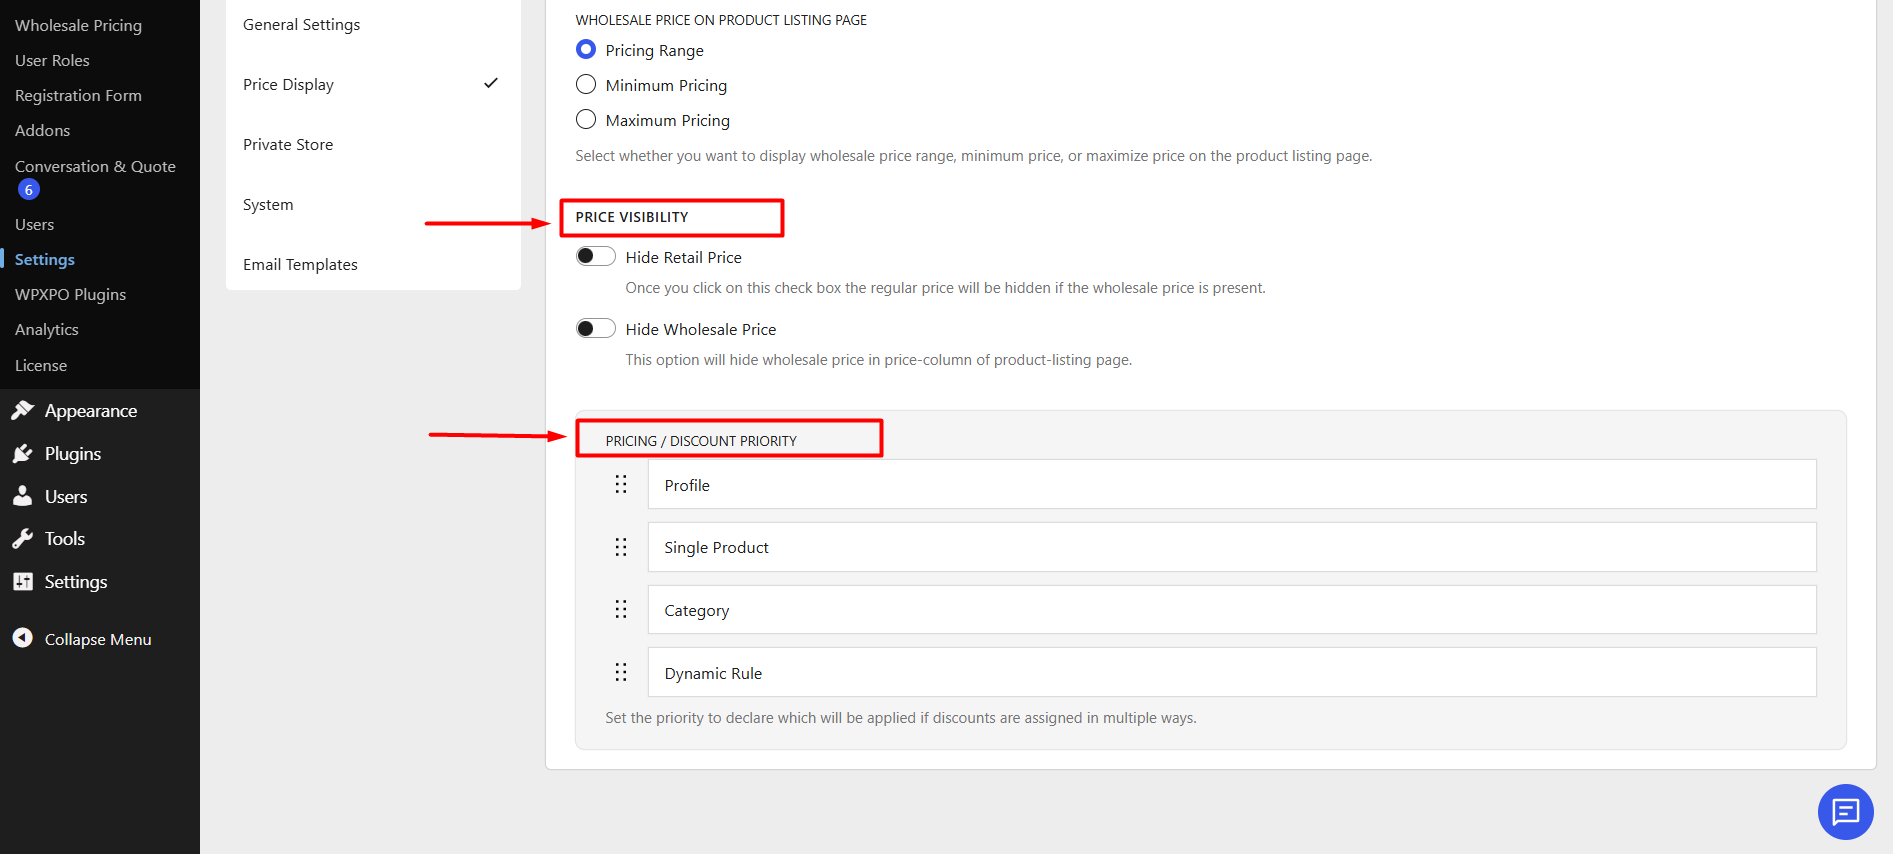
Task: Click the highlighted Settings submenu item
Action: 45,259
